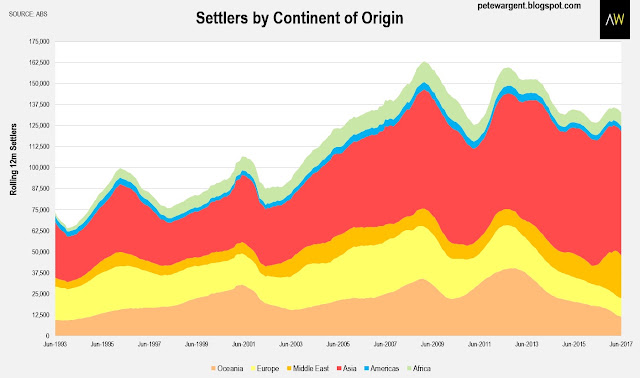
Task: Click the AW logo icon
Action: (x=615, y=19)
